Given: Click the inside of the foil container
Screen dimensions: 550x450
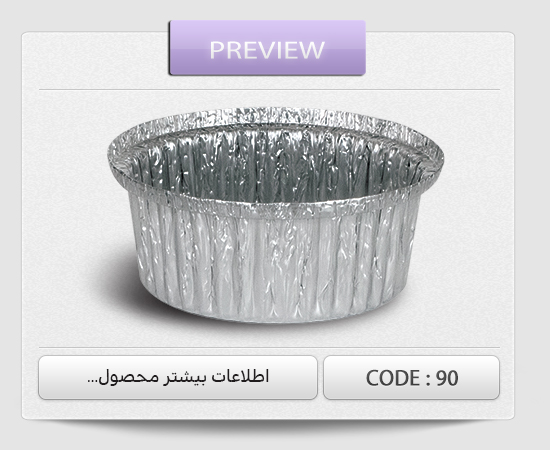Looking at the screenshot, I should [277, 161].
